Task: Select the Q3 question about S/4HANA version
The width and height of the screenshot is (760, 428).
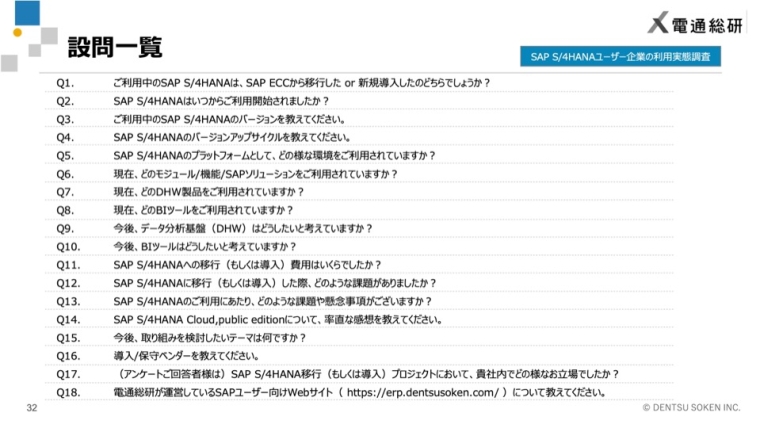Action: tap(229, 119)
